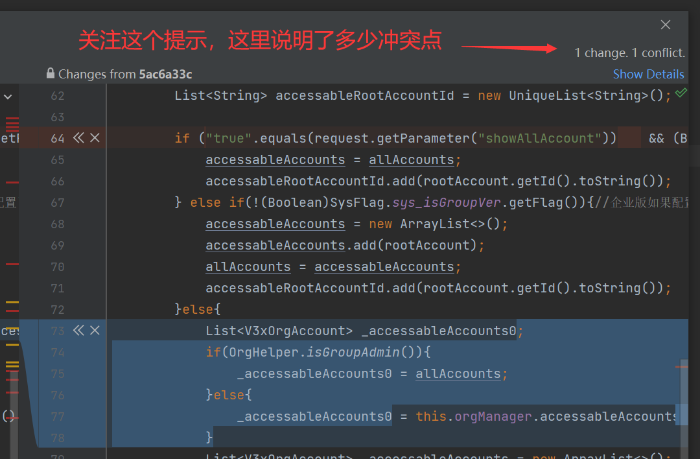700x459 pixels.
Task: Close the merge notification panel
Action: tap(666, 24)
